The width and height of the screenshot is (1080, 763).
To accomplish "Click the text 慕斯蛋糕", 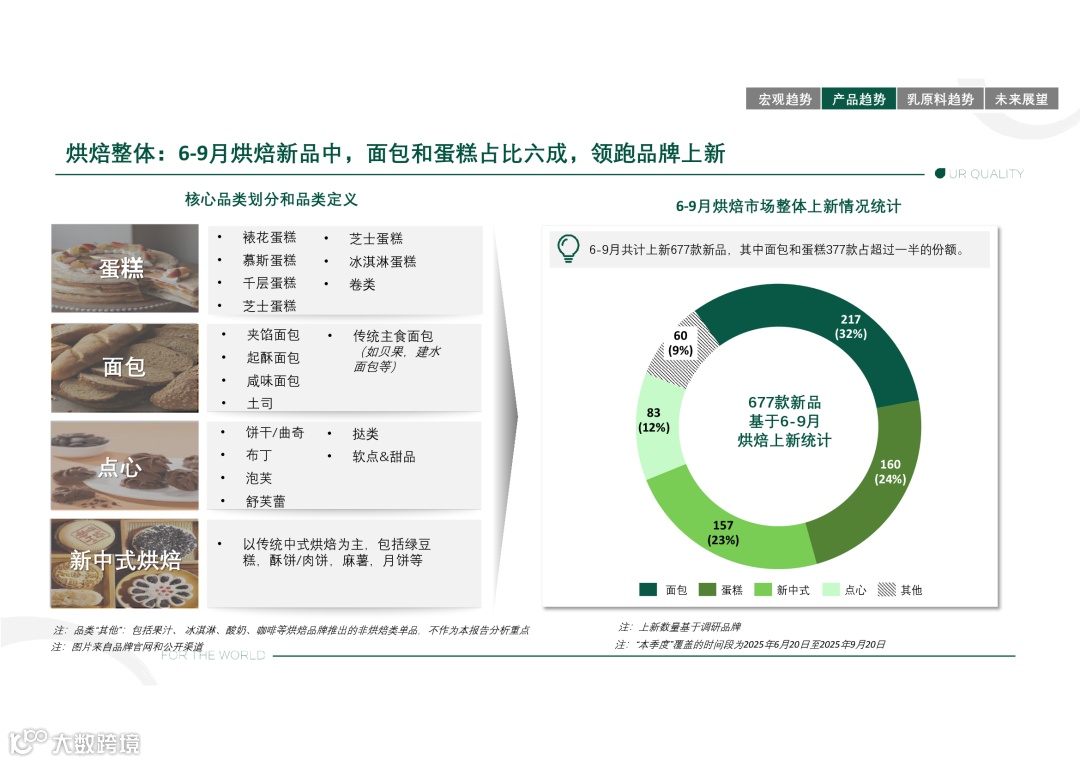I will [269, 260].
